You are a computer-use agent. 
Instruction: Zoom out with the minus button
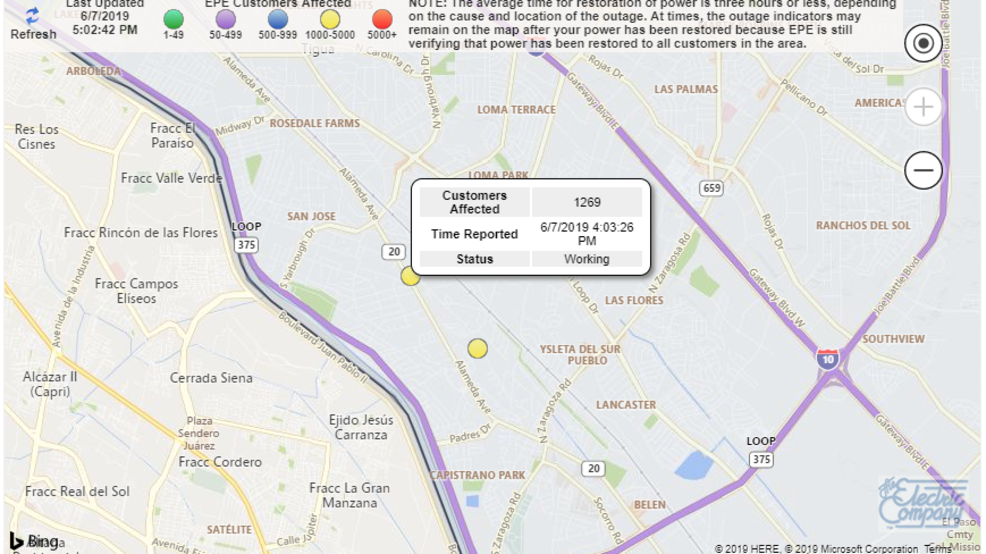click(x=923, y=171)
